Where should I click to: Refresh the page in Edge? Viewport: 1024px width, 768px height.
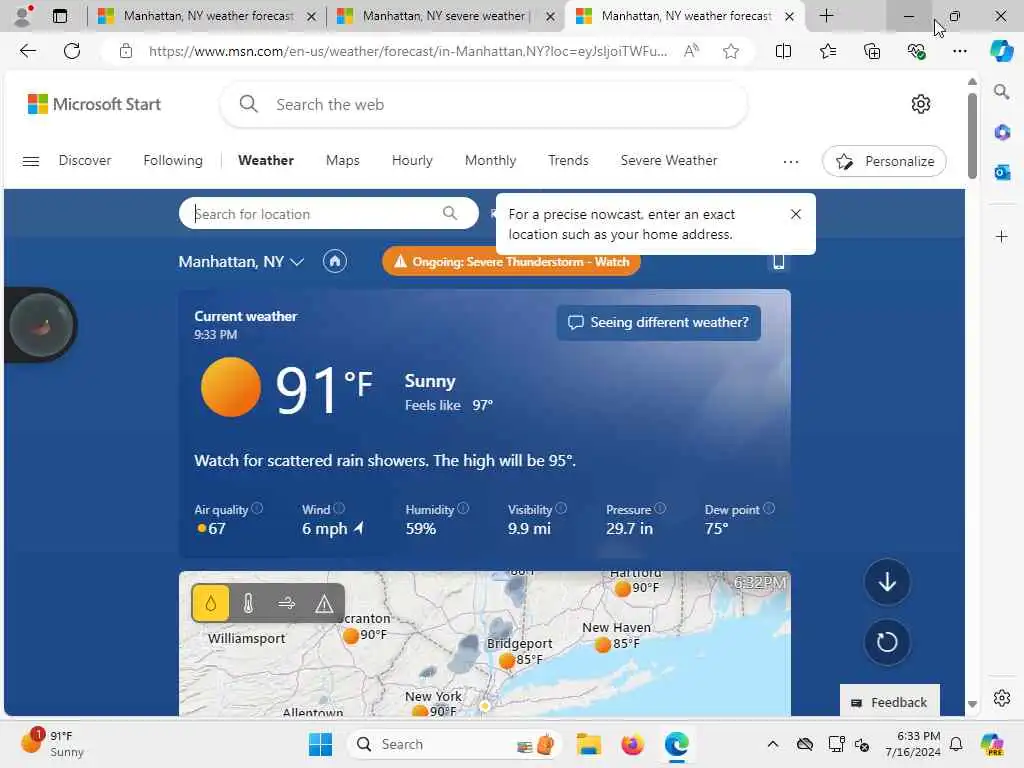coord(72,51)
